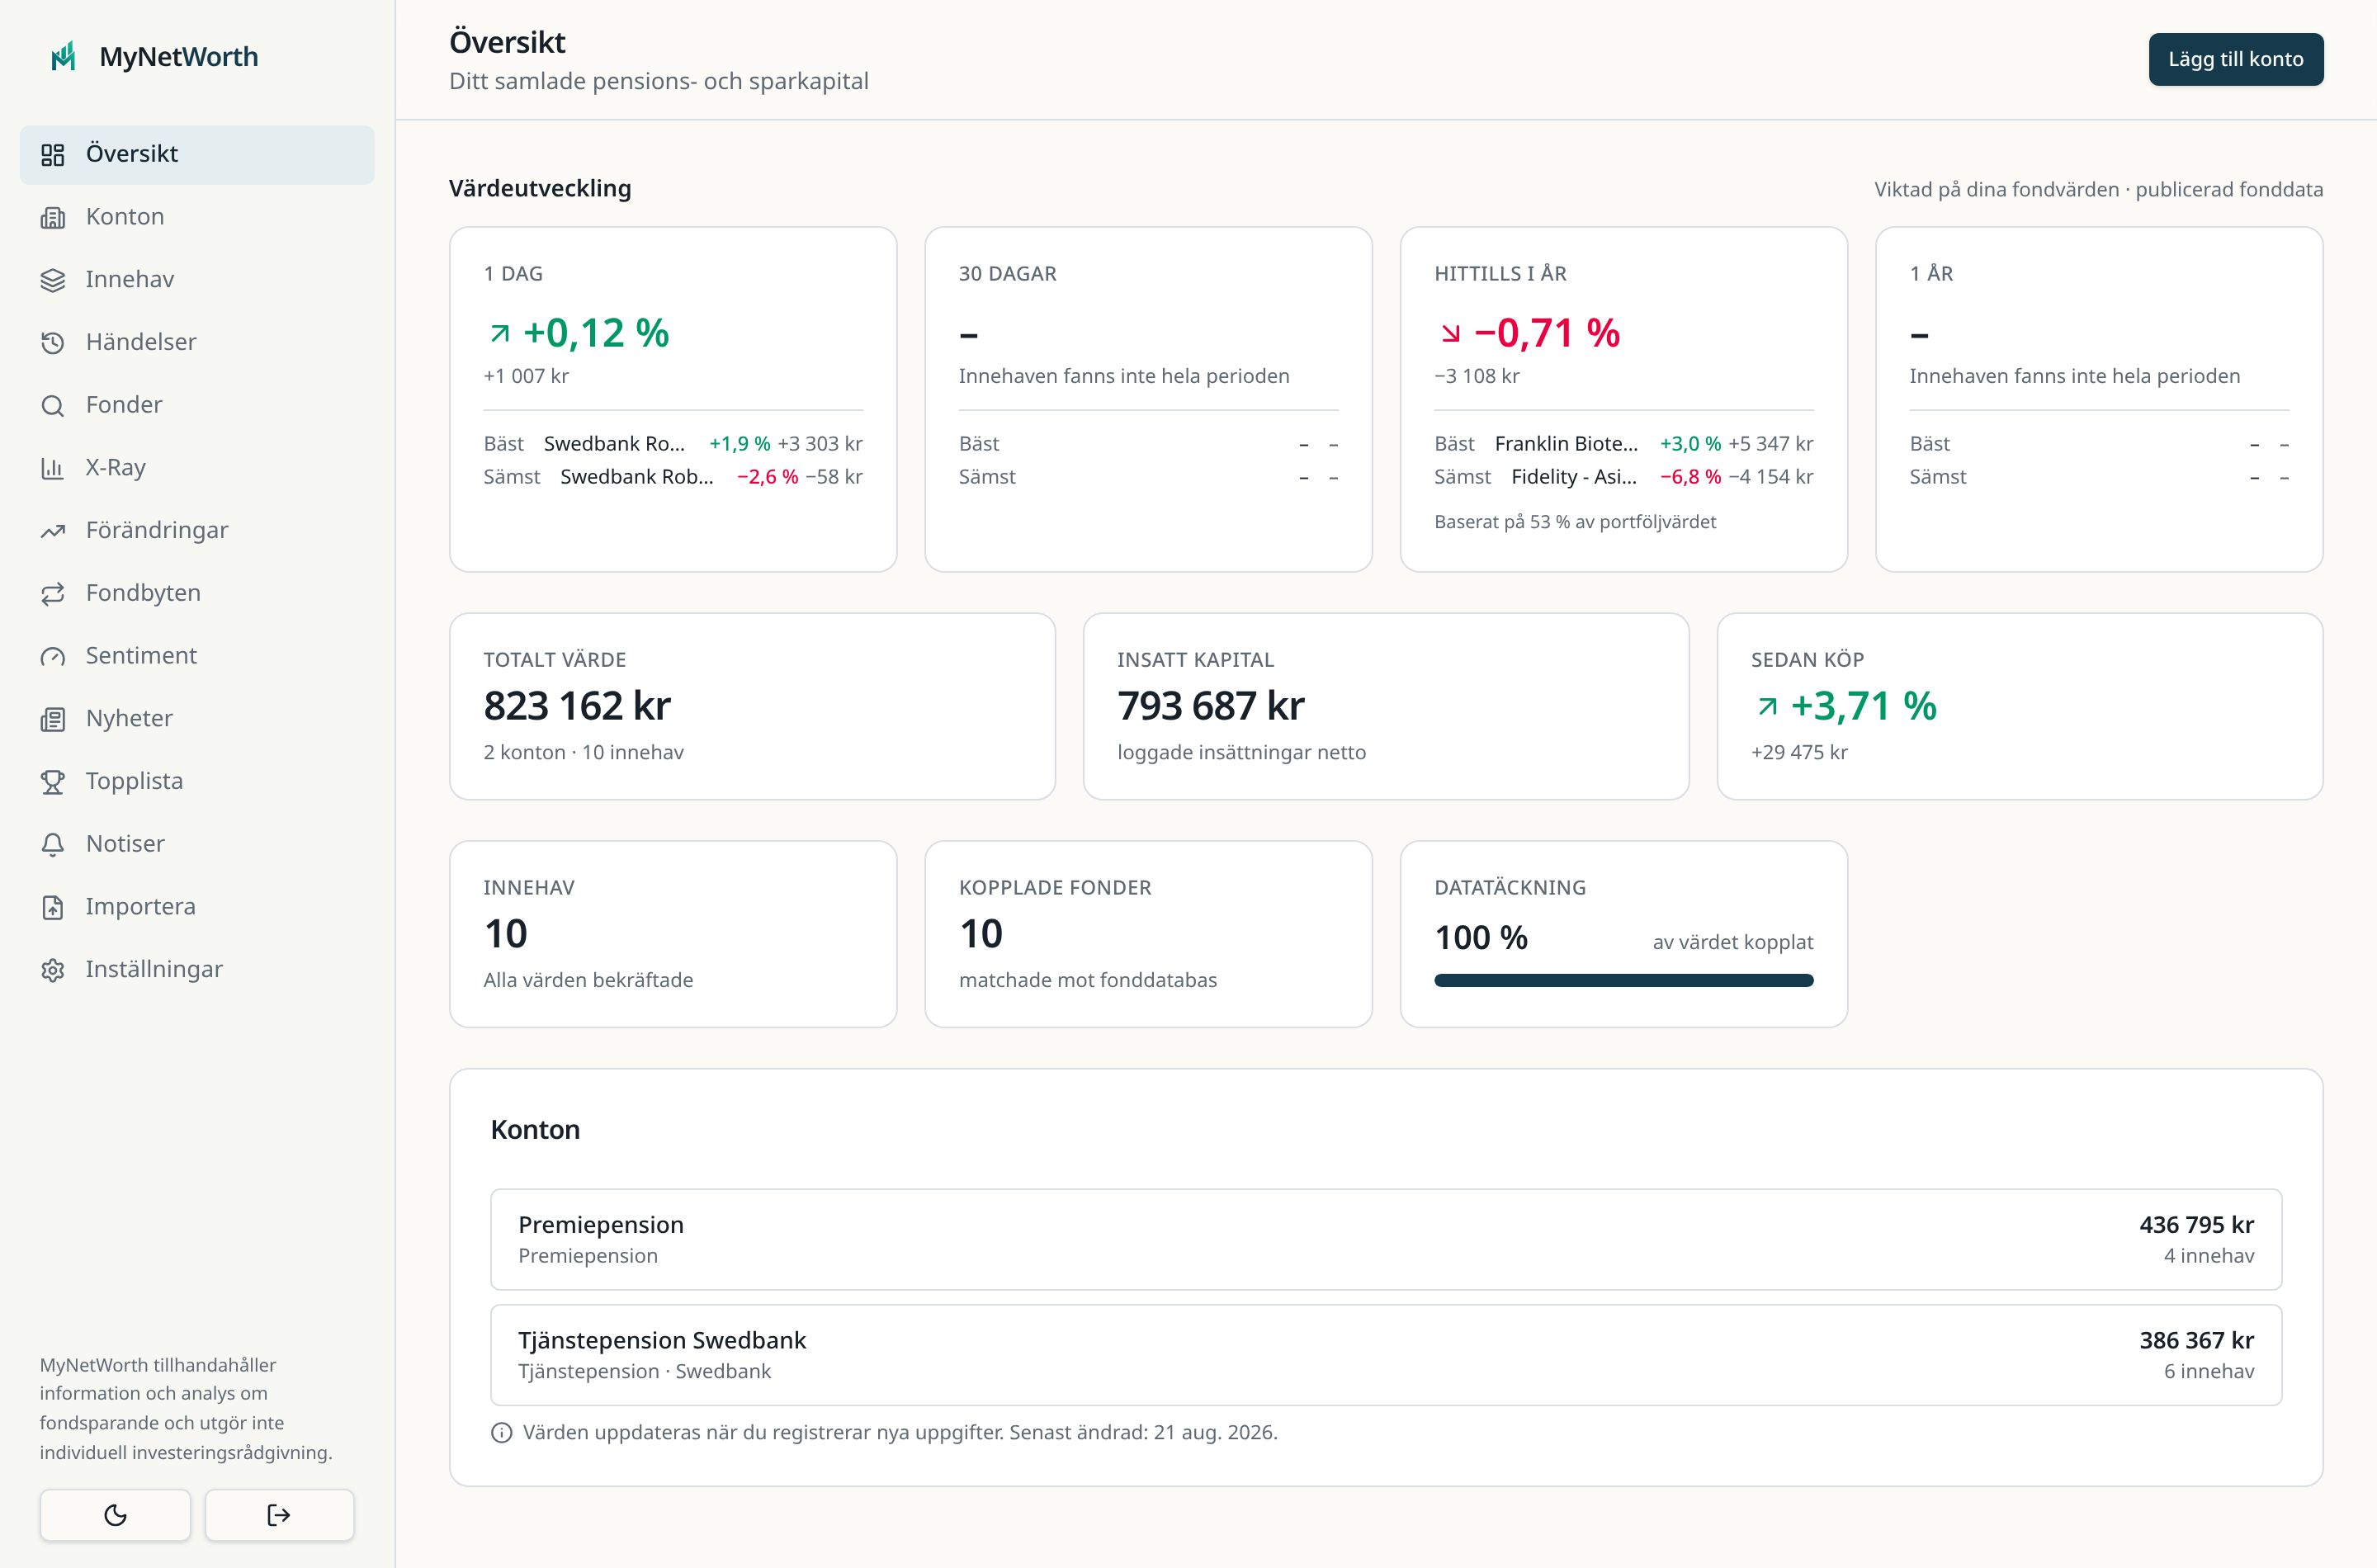Click the 386 367 kr Tjänstepension amount
The image size is (2377, 1568).
pos(2196,1341)
